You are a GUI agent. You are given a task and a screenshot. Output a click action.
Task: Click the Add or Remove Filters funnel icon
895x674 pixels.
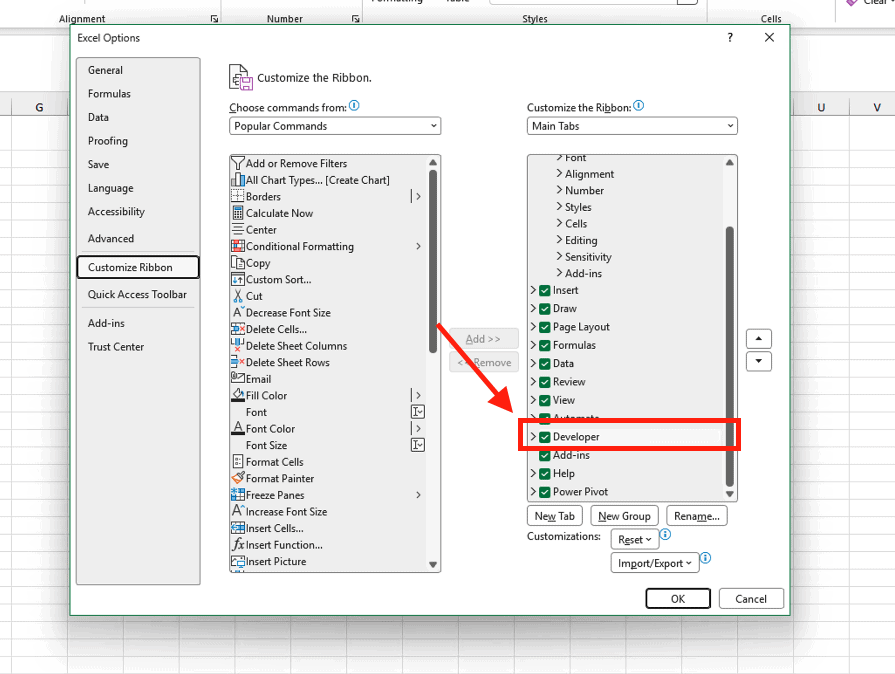238,163
